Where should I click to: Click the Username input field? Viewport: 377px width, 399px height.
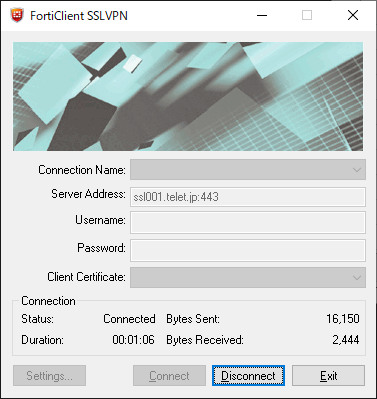(x=248, y=222)
